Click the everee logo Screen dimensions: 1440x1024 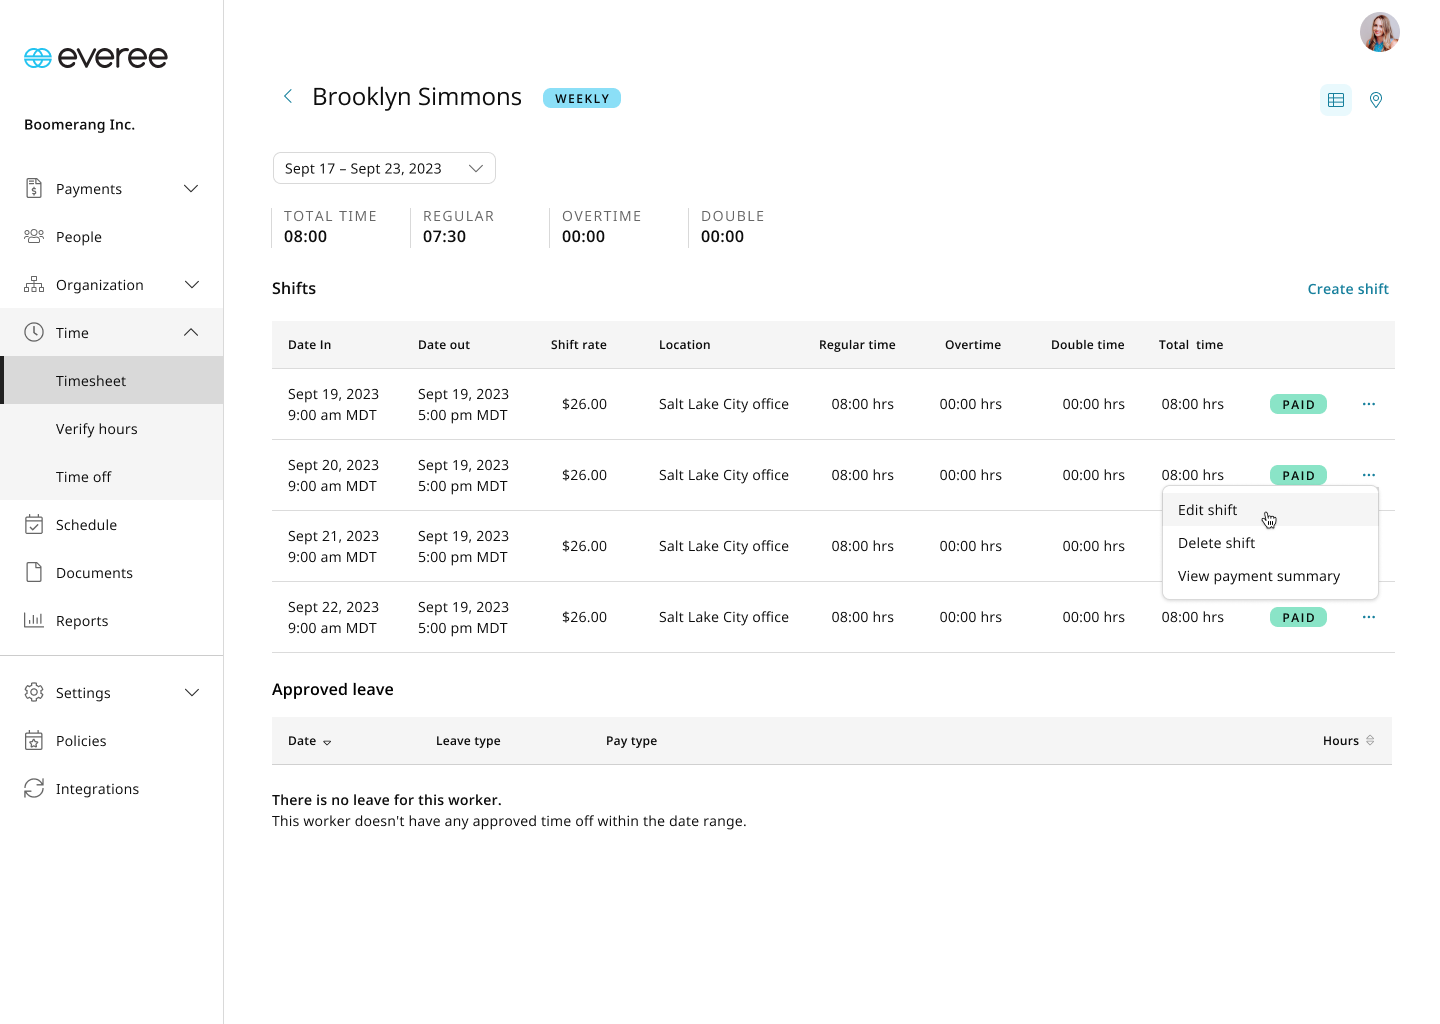click(96, 58)
